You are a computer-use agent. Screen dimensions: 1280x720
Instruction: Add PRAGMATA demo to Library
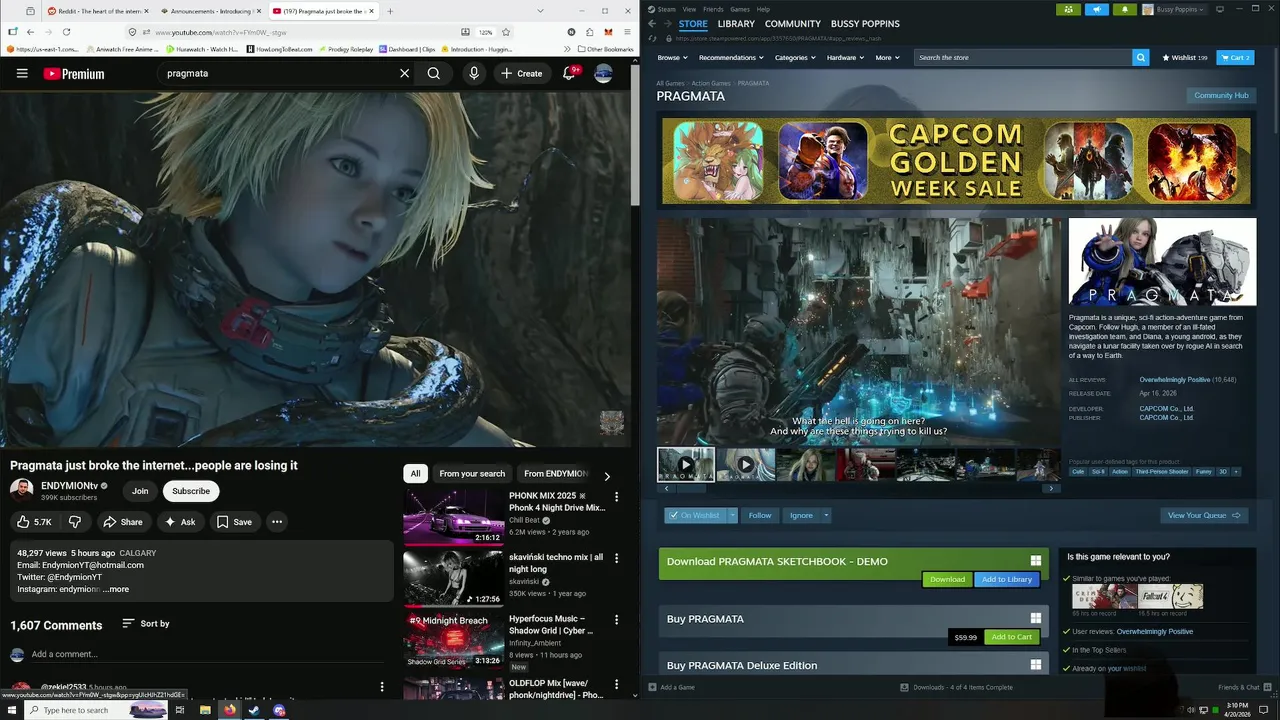click(x=1006, y=579)
